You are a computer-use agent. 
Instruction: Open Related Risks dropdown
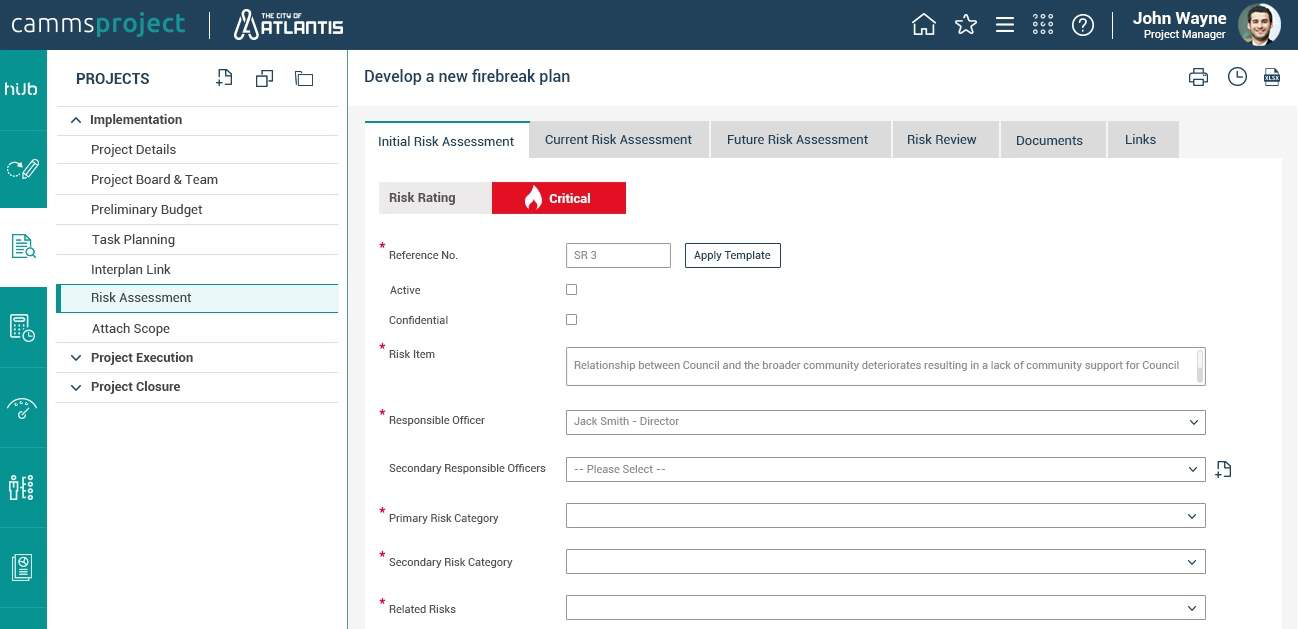(885, 608)
